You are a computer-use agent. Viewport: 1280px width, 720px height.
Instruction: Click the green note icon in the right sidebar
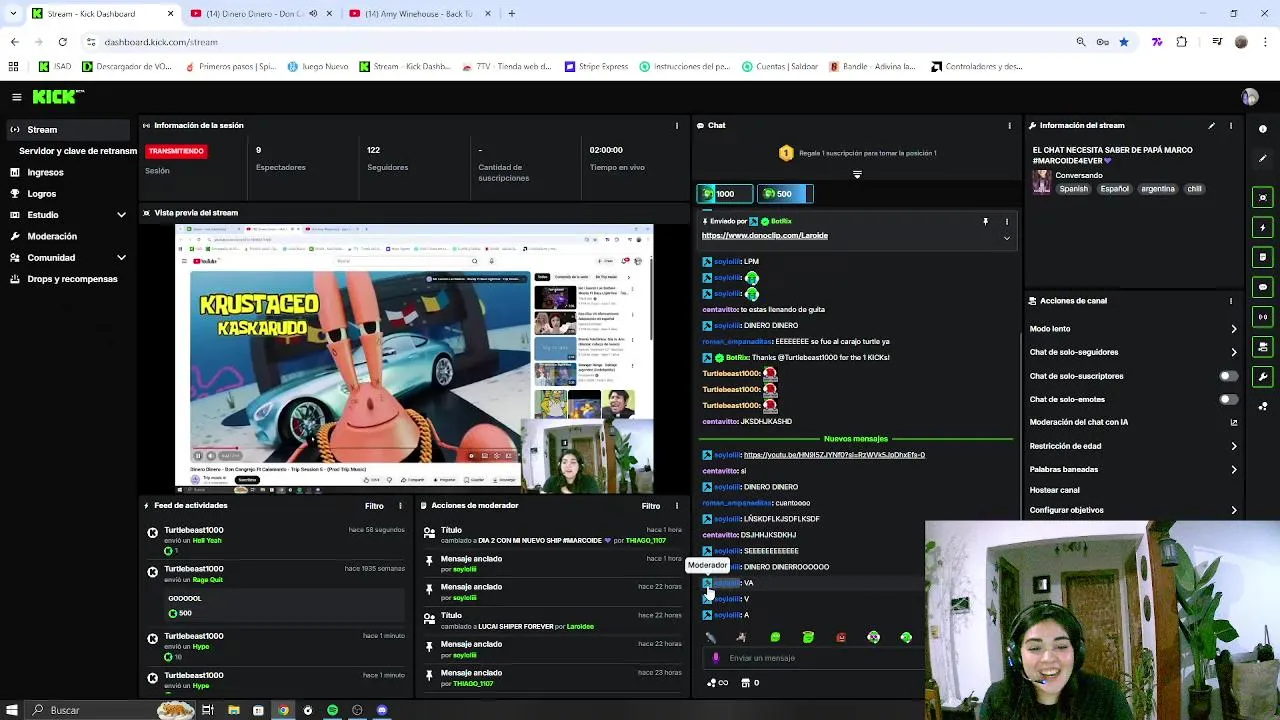[1263, 257]
